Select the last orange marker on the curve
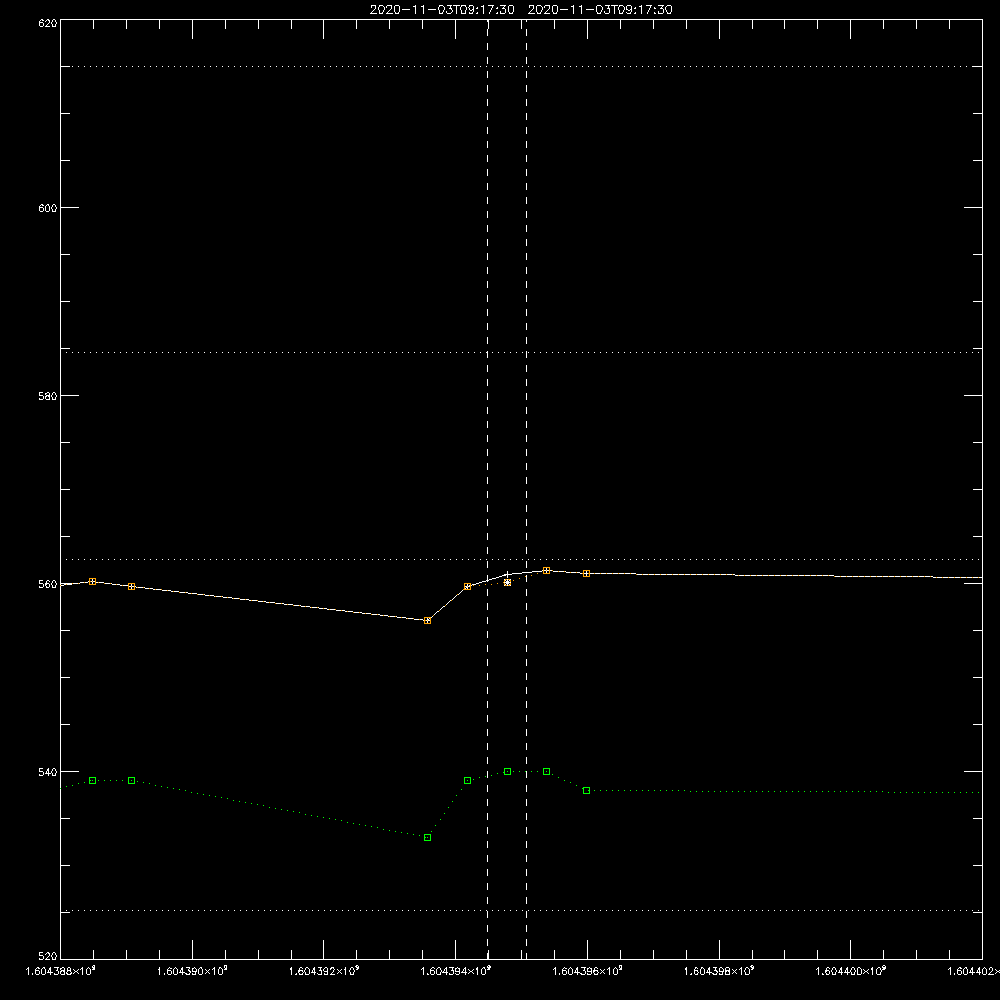The width and height of the screenshot is (1000, 1000). pyautogui.click(x=587, y=573)
